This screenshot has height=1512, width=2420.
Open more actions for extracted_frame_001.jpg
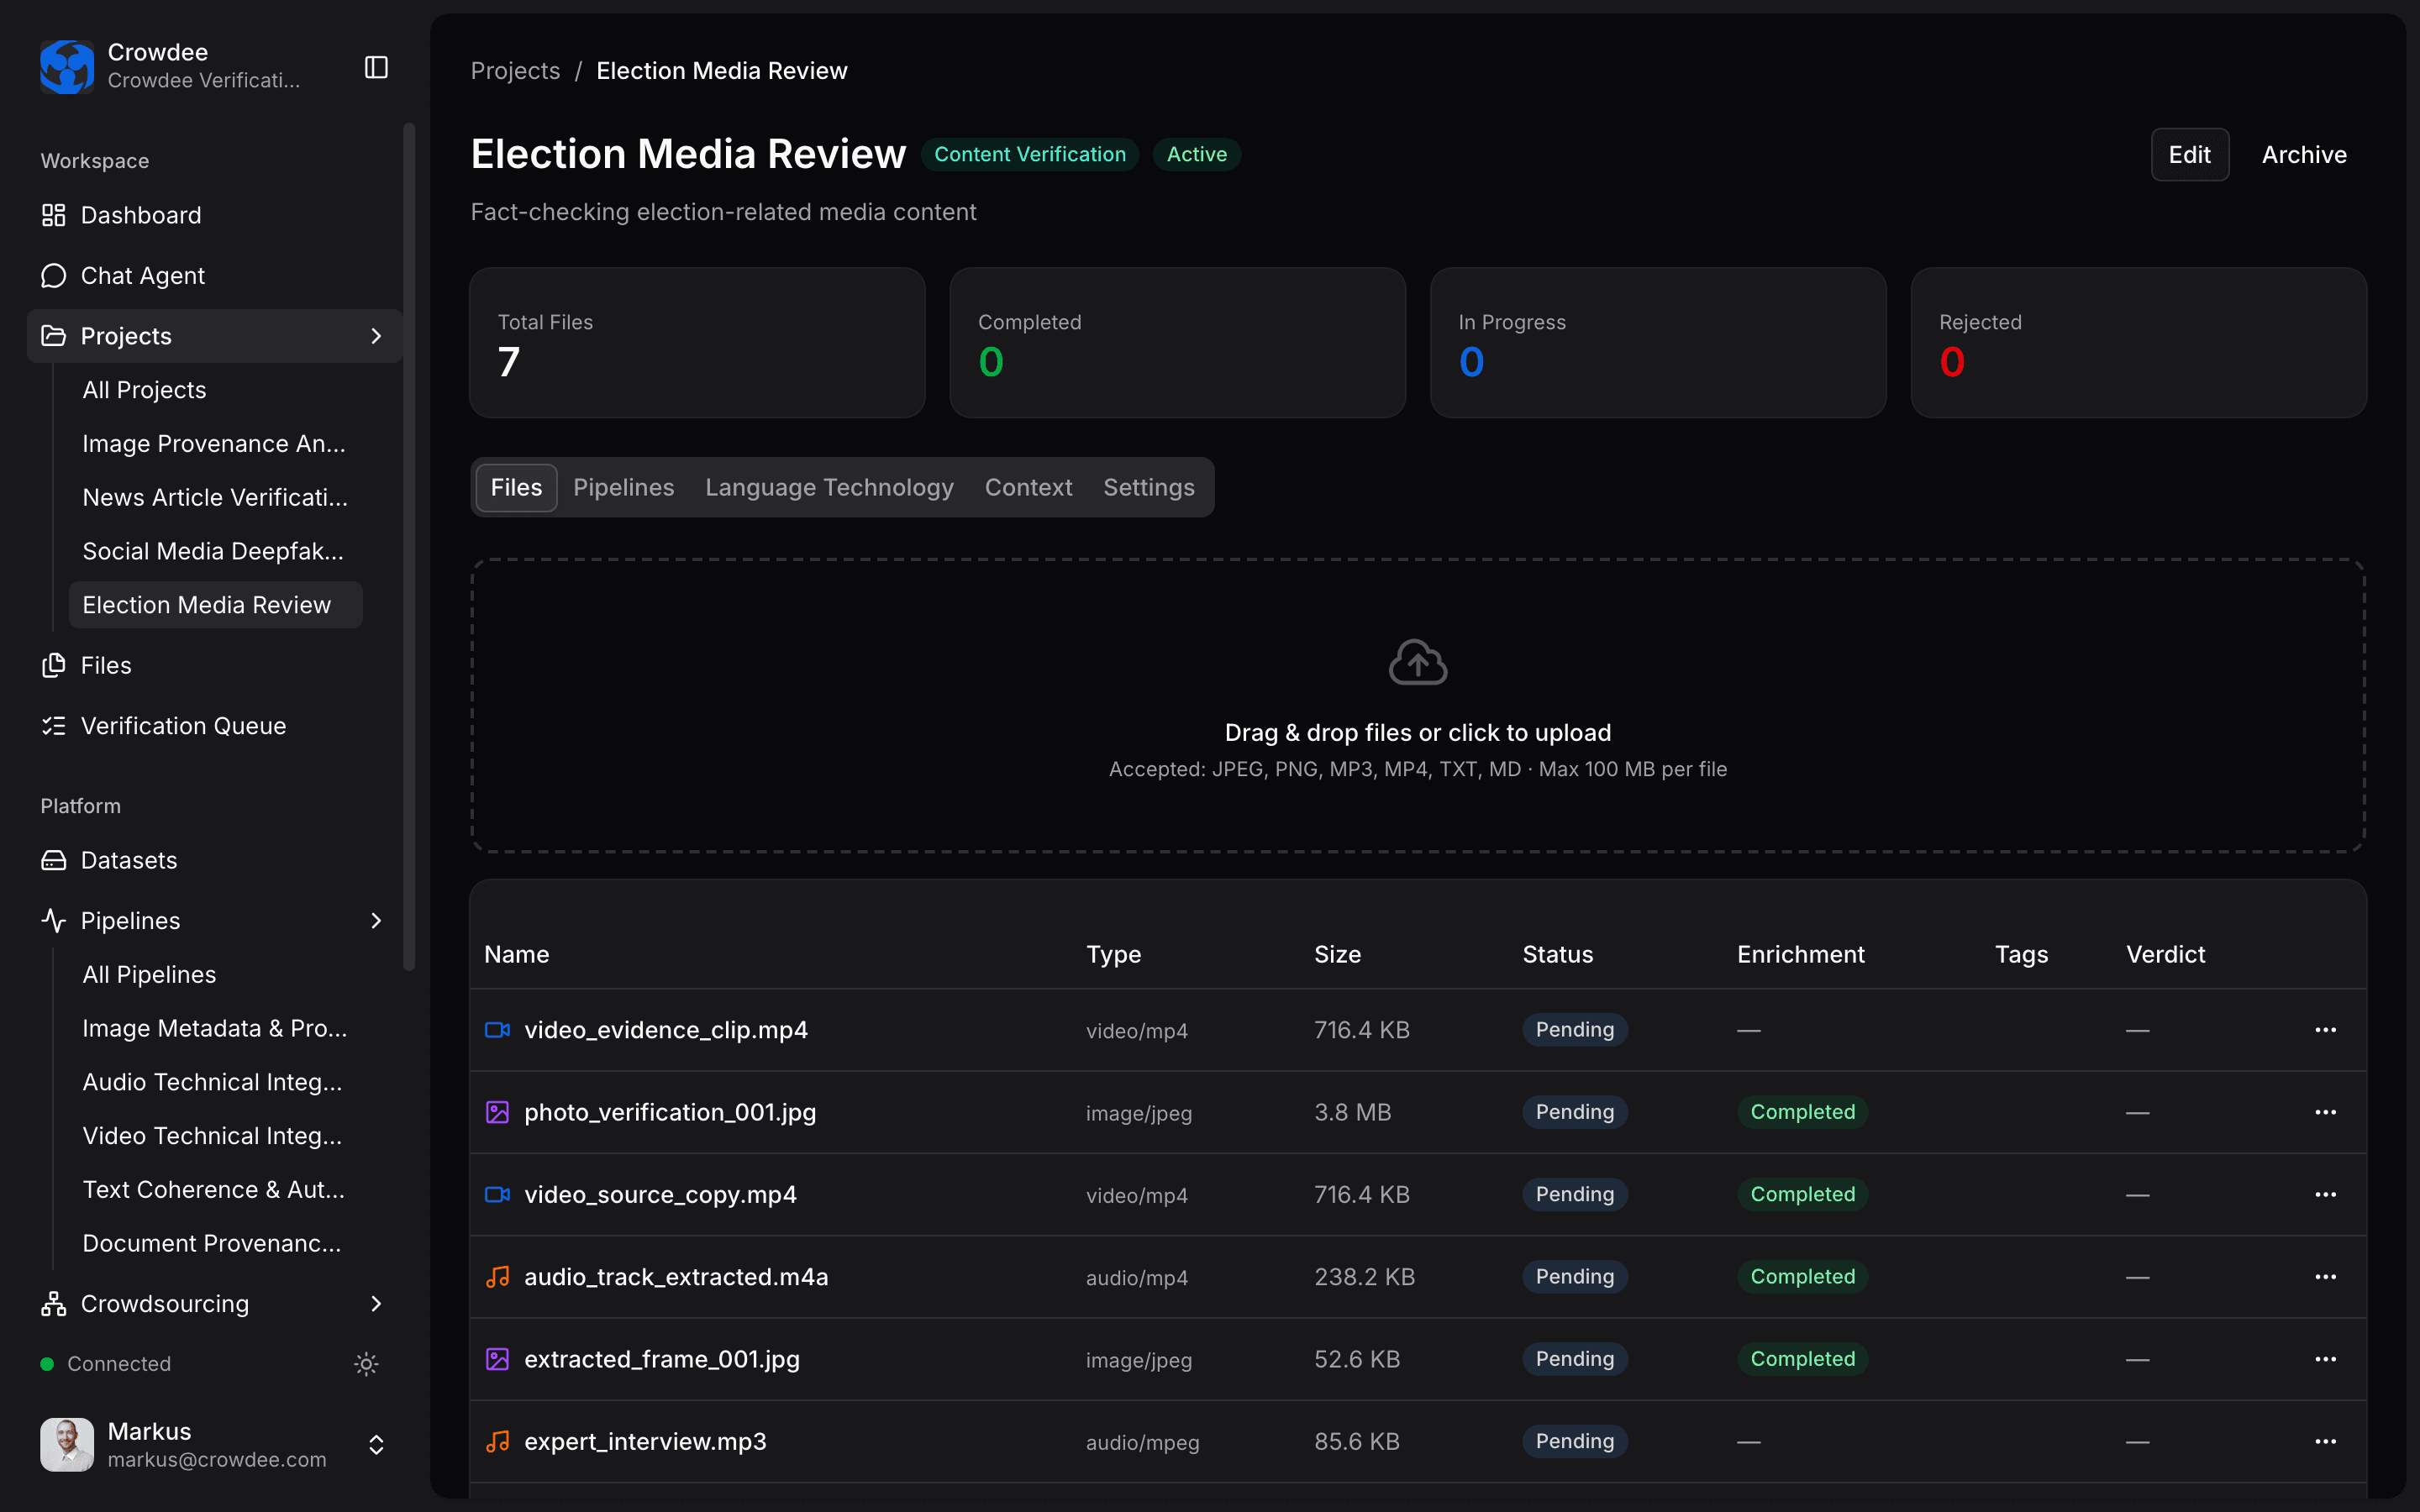tap(2325, 1359)
